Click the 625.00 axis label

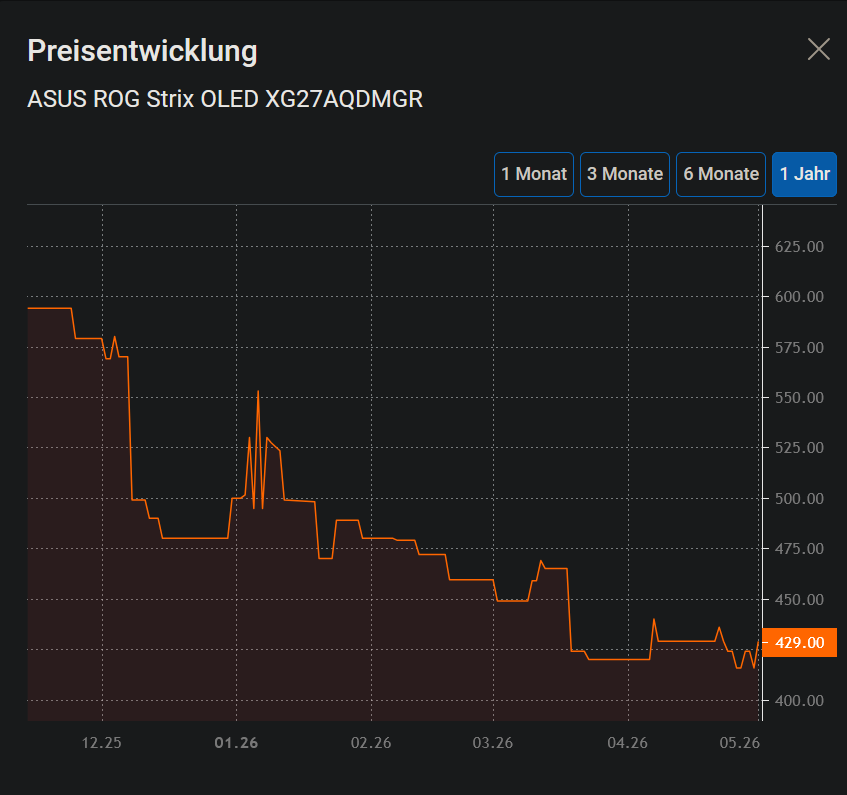[799, 247]
